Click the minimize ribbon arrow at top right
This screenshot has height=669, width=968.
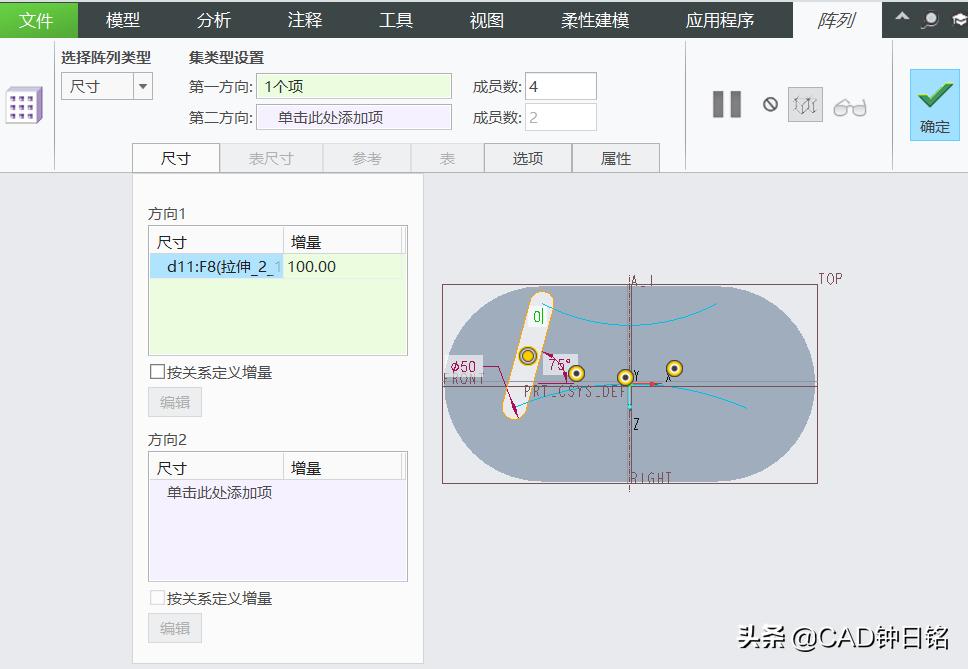[903, 17]
